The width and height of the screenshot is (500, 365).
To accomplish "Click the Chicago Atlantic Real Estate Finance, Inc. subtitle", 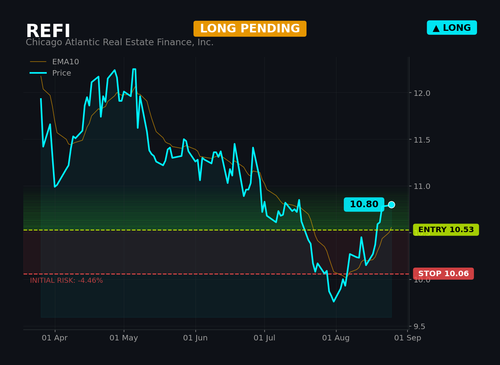I will tap(119, 42).
